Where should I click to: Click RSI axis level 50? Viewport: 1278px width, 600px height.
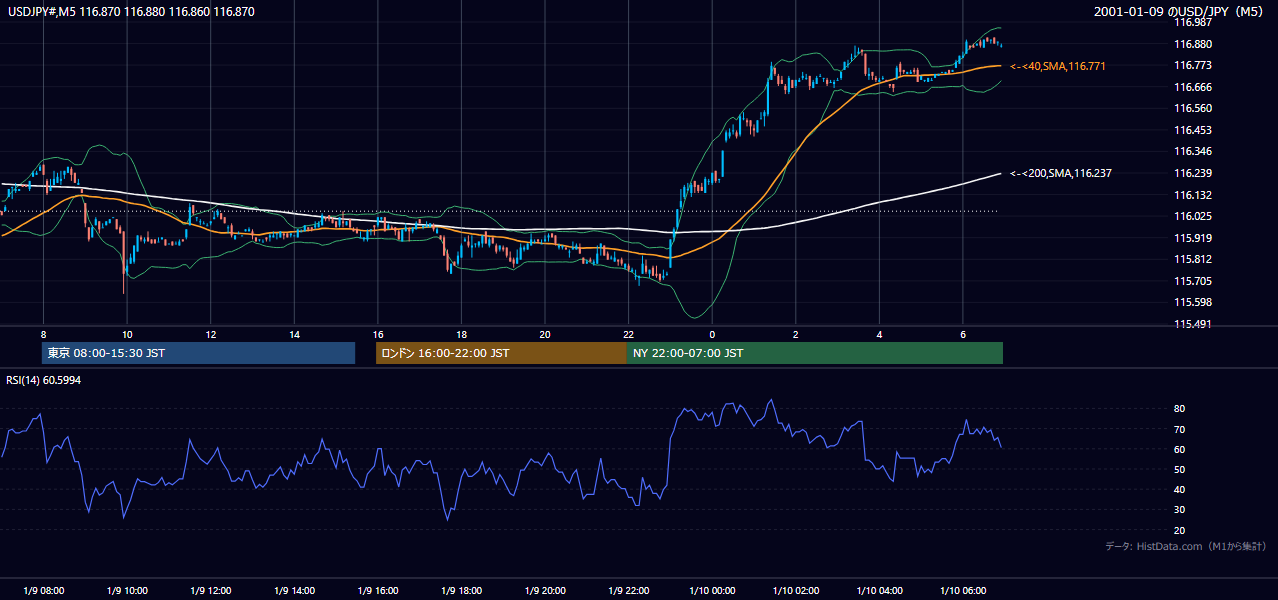1179,469
